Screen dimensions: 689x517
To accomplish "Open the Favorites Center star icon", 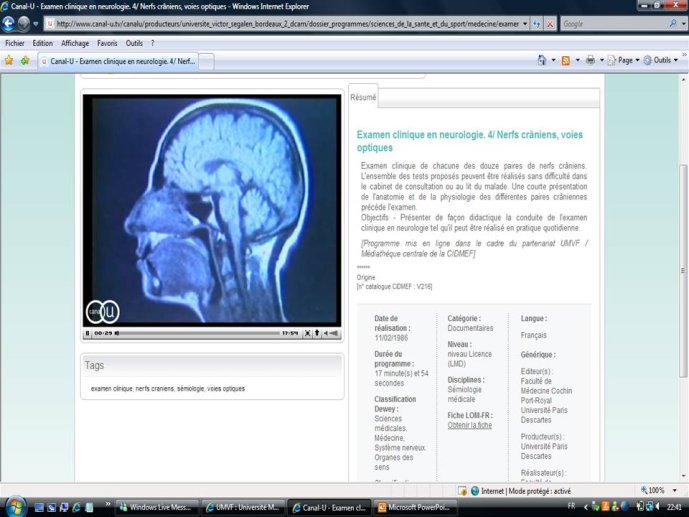I will 9,61.
